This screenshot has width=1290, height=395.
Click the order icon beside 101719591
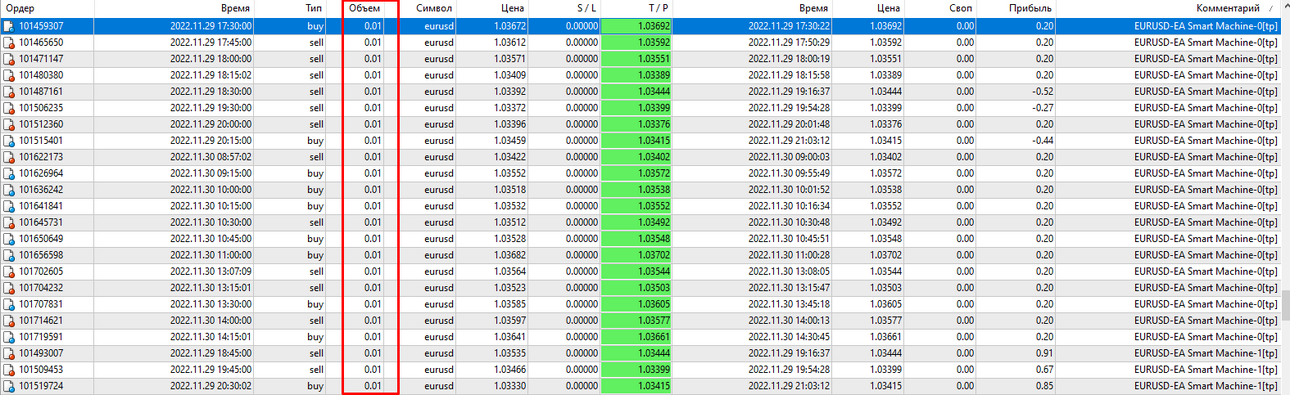tap(9, 336)
